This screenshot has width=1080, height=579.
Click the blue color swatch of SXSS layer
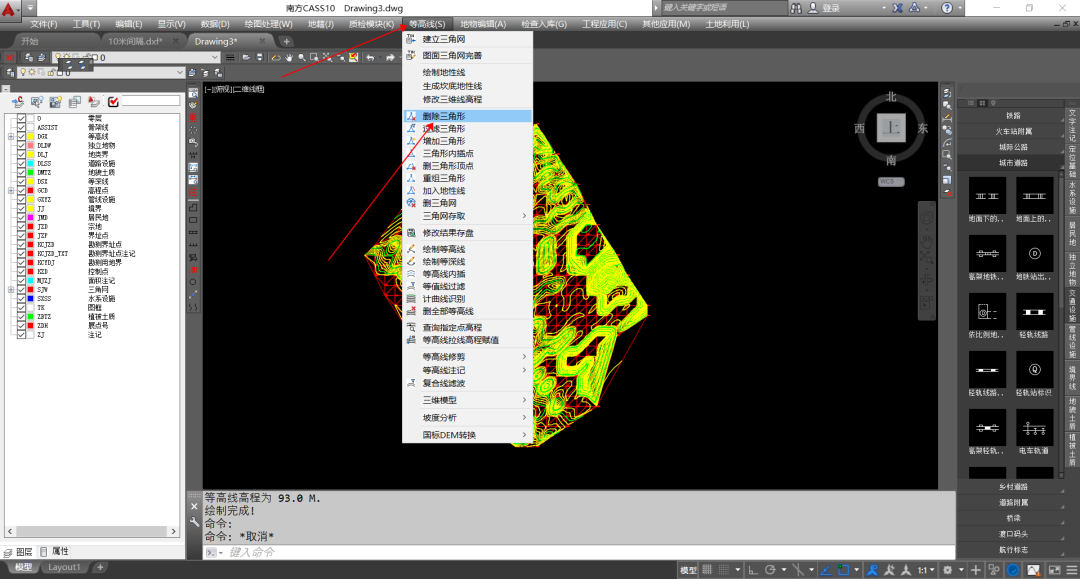pyautogui.click(x=31, y=299)
